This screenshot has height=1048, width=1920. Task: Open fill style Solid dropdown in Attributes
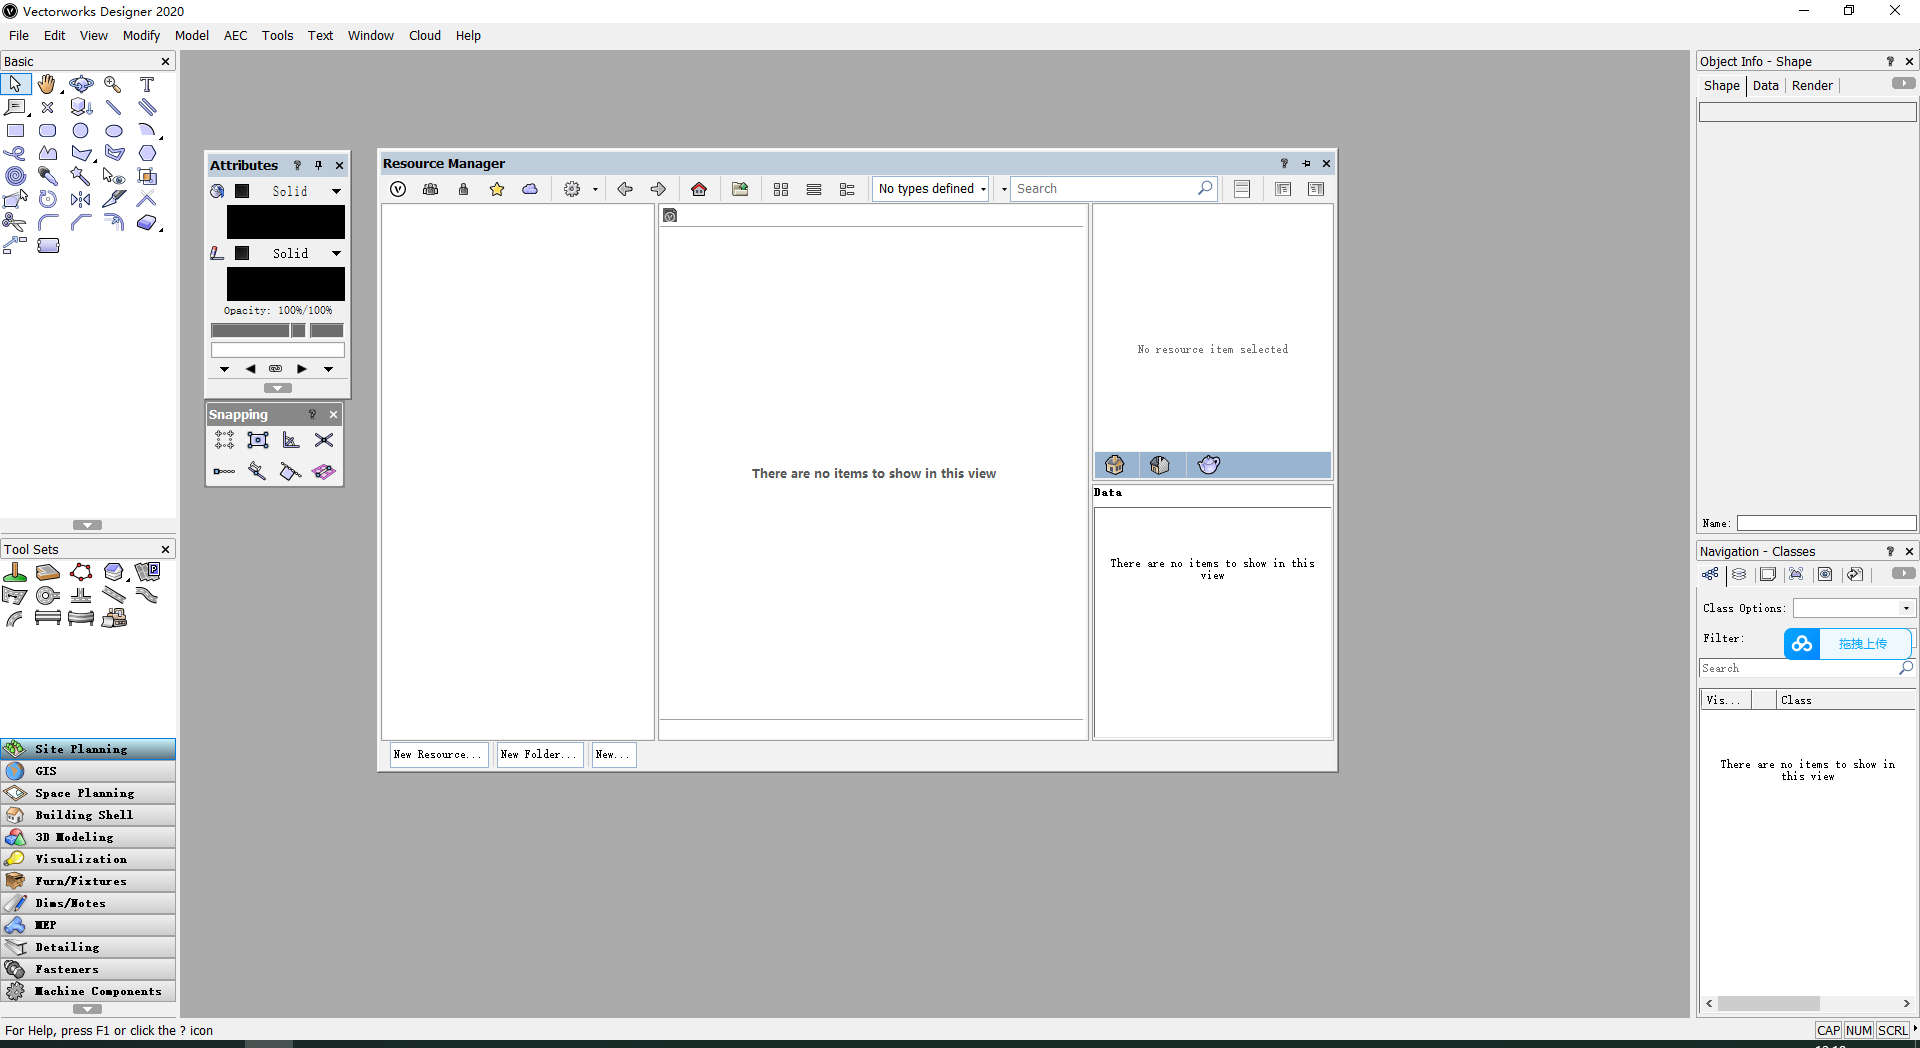(337, 191)
